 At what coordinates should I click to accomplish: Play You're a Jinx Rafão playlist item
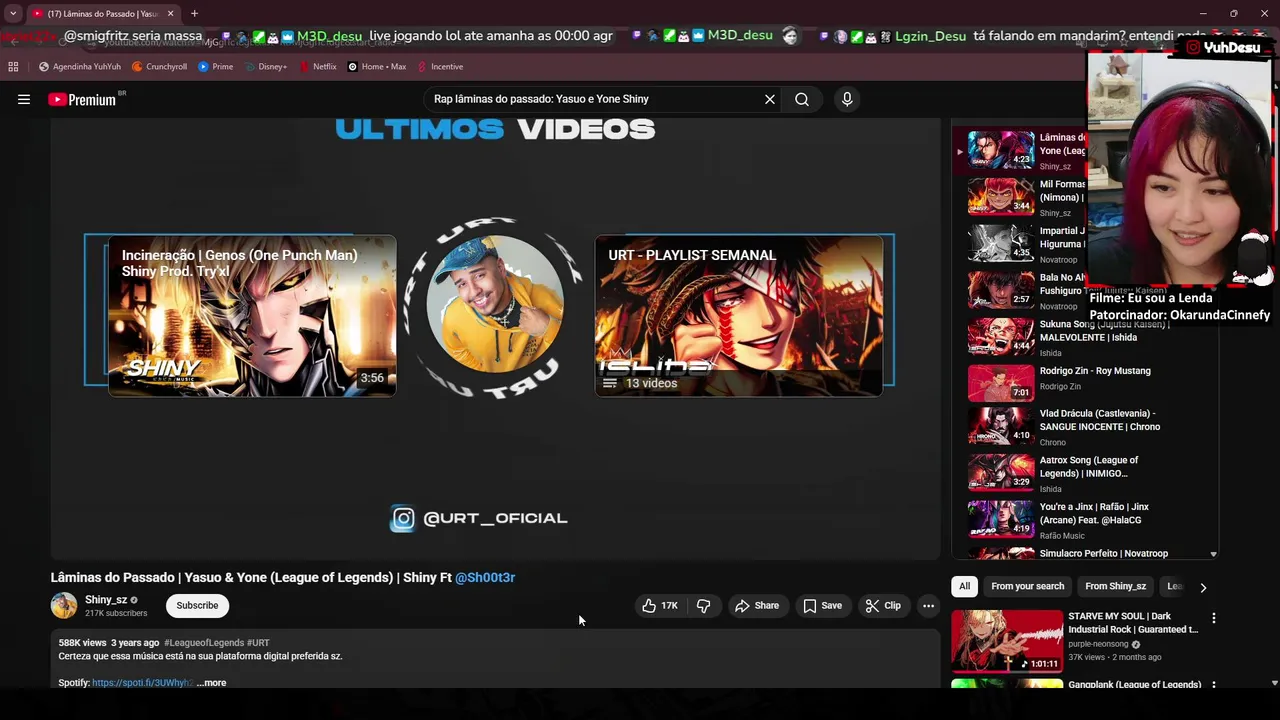click(x=1085, y=520)
